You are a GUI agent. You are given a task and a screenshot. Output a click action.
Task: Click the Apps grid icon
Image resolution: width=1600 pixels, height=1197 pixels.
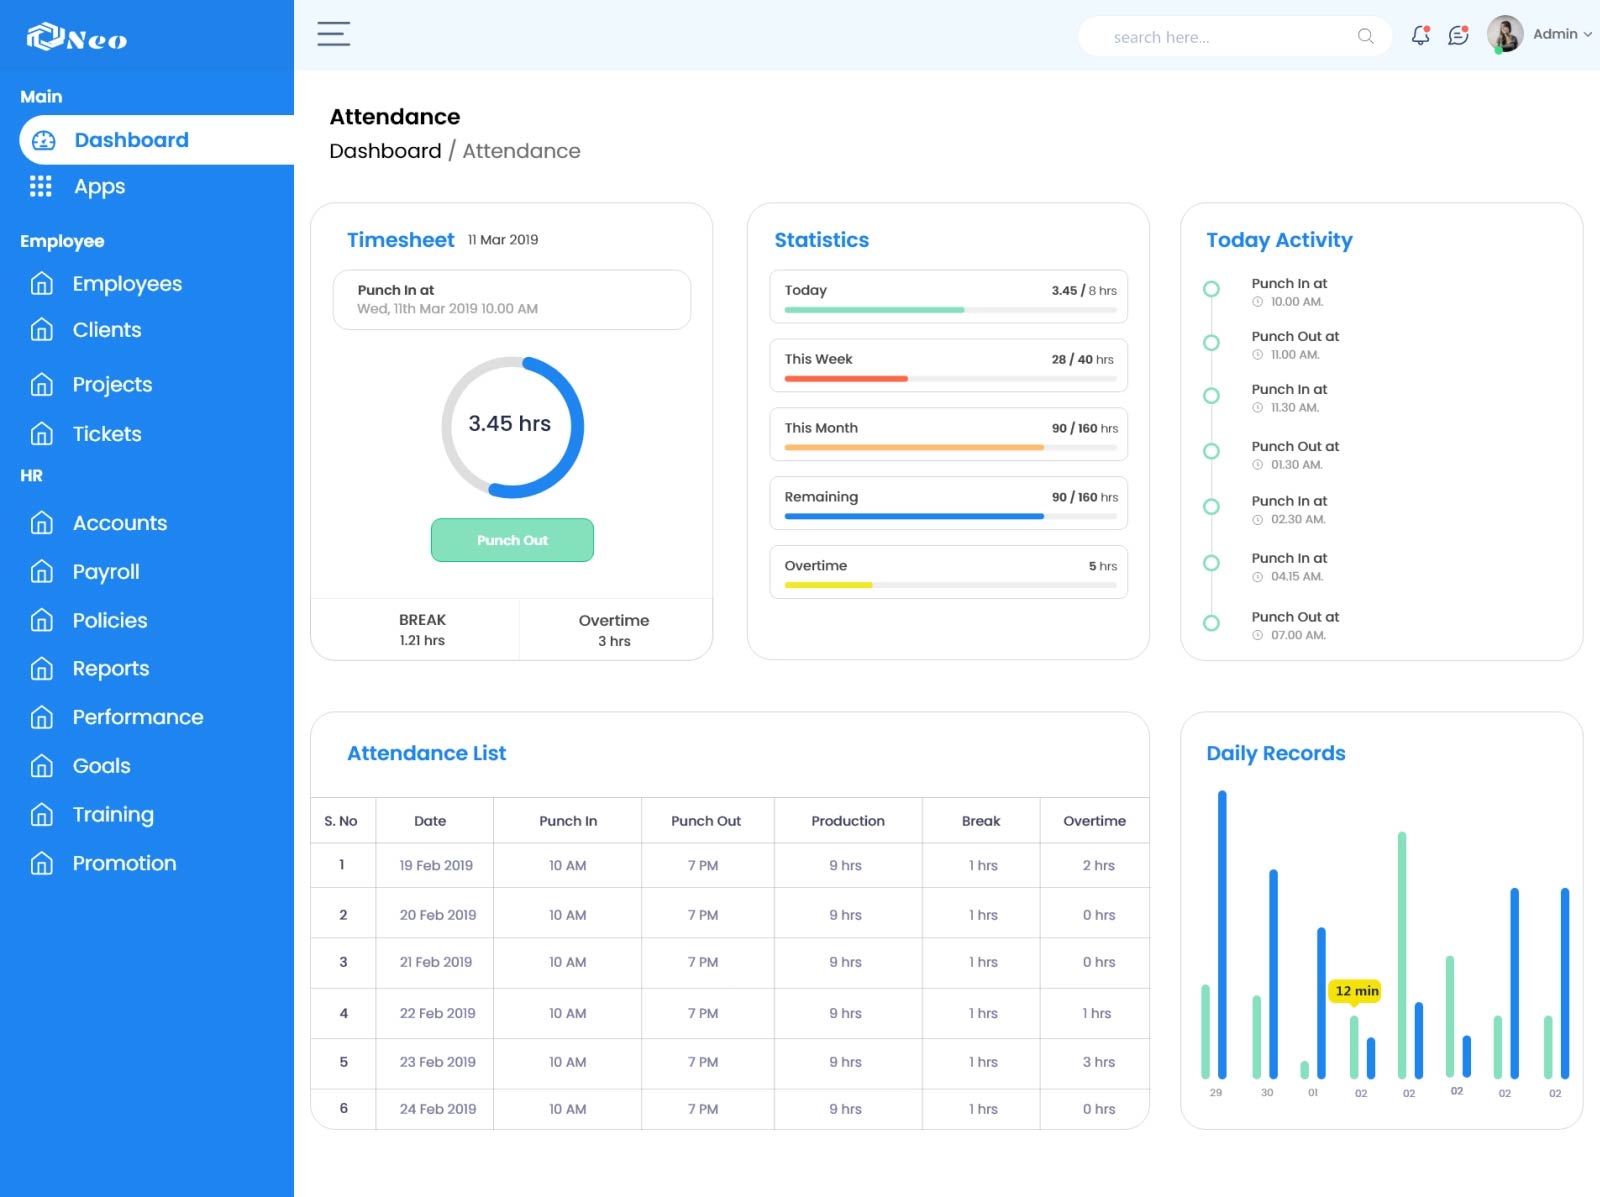(41, 186)
